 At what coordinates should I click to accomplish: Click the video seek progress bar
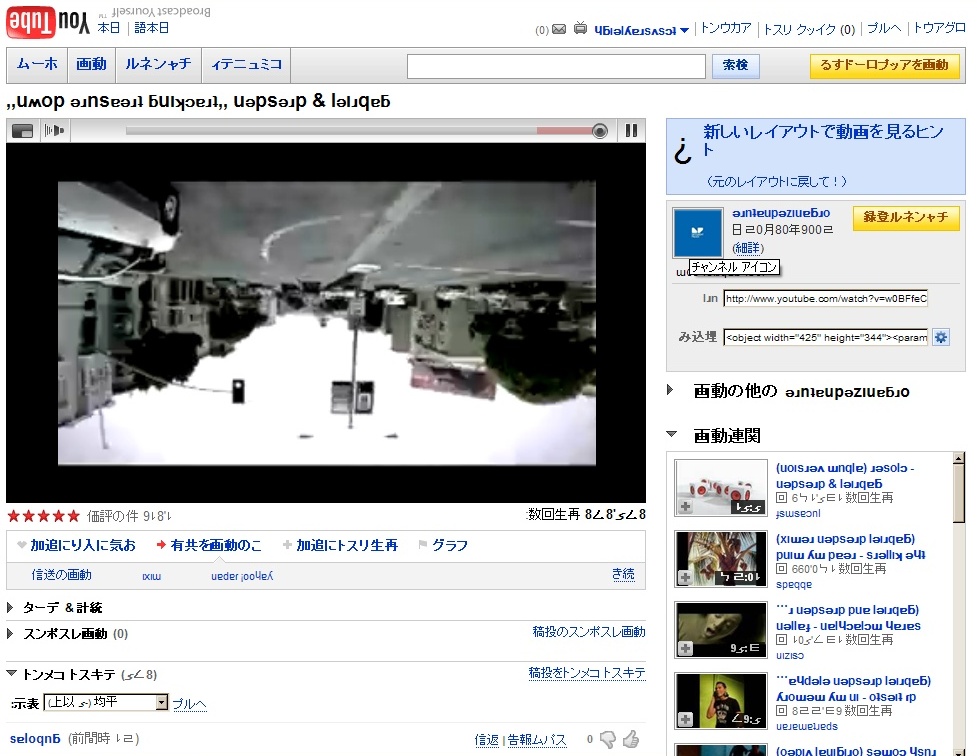tap(360, 130)
